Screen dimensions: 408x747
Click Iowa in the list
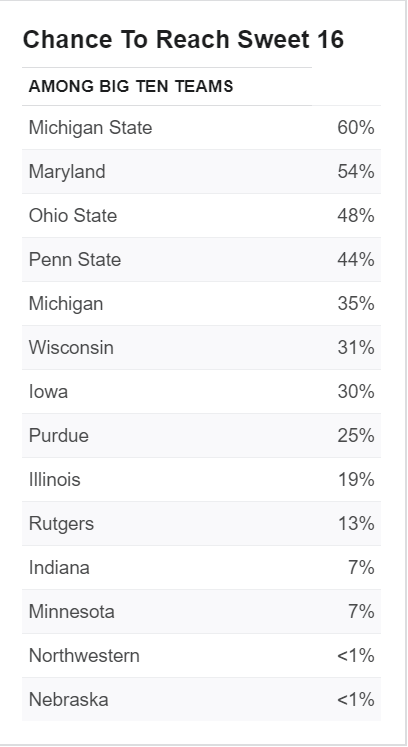pyautogui.click(x=48, y=392)
